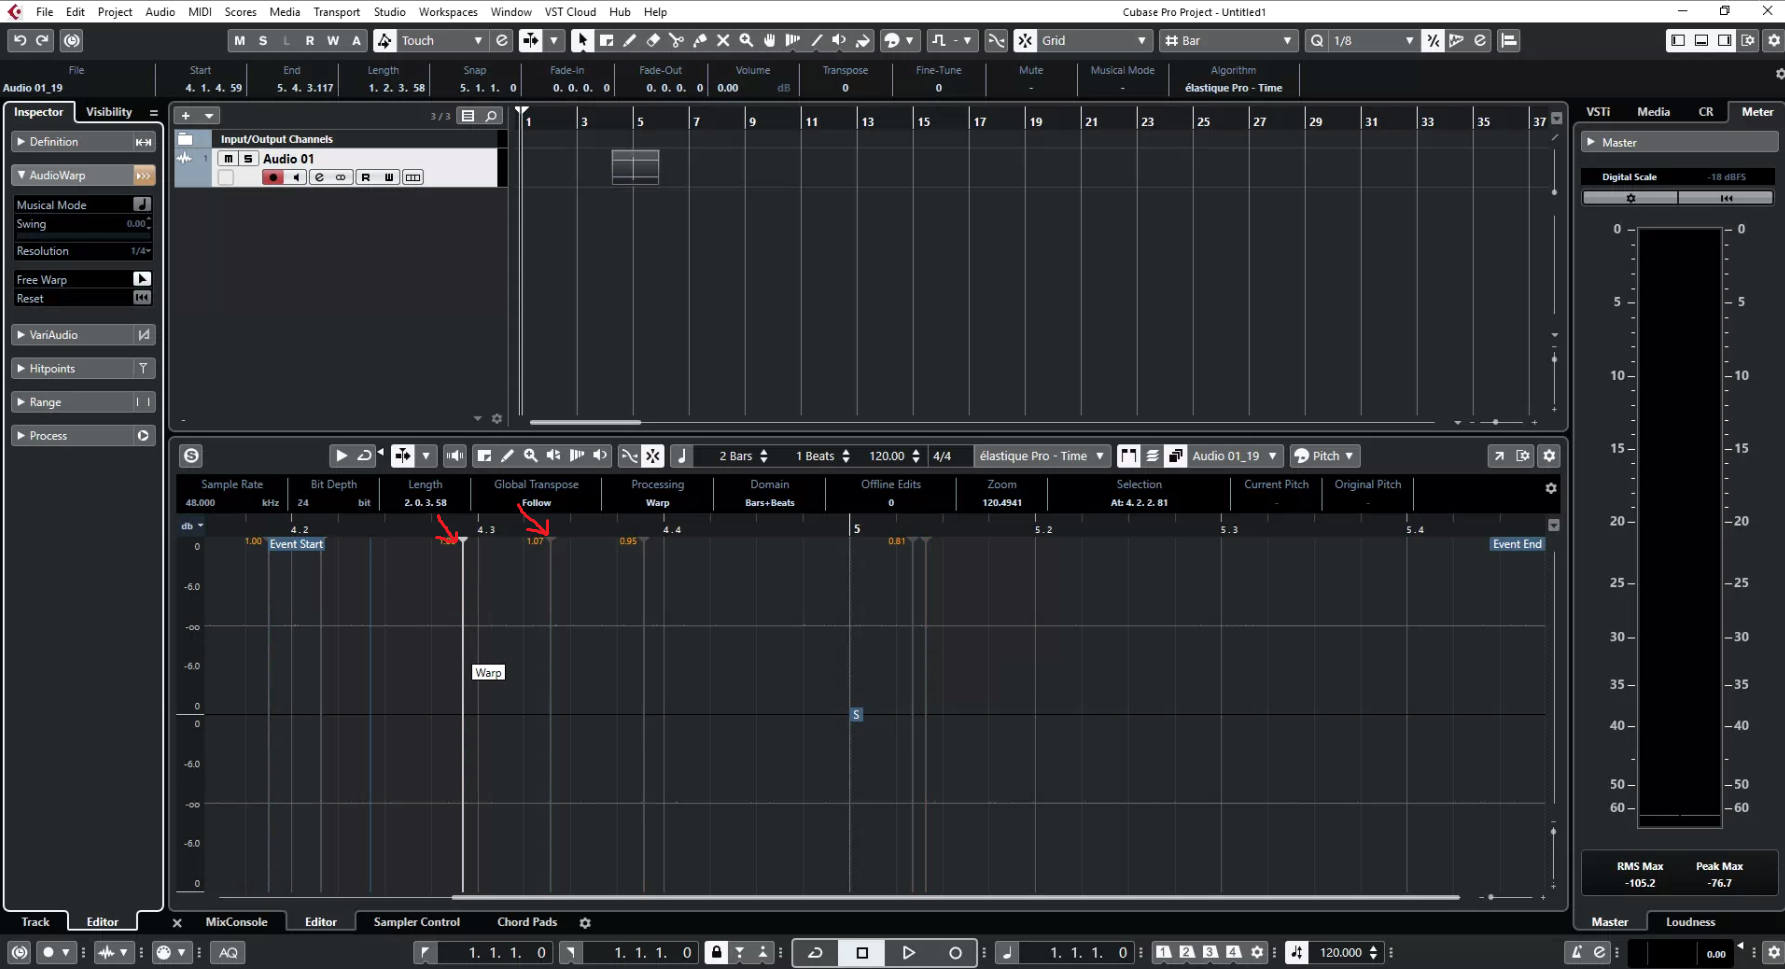The image size is (1785, 969).
Task: Click the AQ auto quantize button
Action: tap(228, 953)
